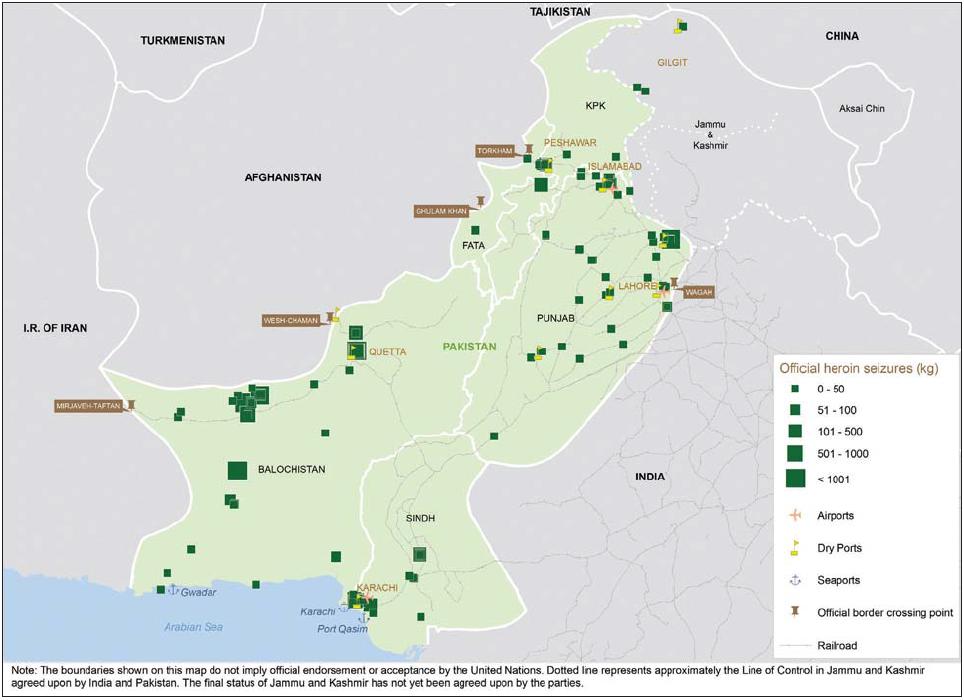The image size is (964, 700).
Task: Click the Wesh-Chaman brown label
Action: pos(290,321)
